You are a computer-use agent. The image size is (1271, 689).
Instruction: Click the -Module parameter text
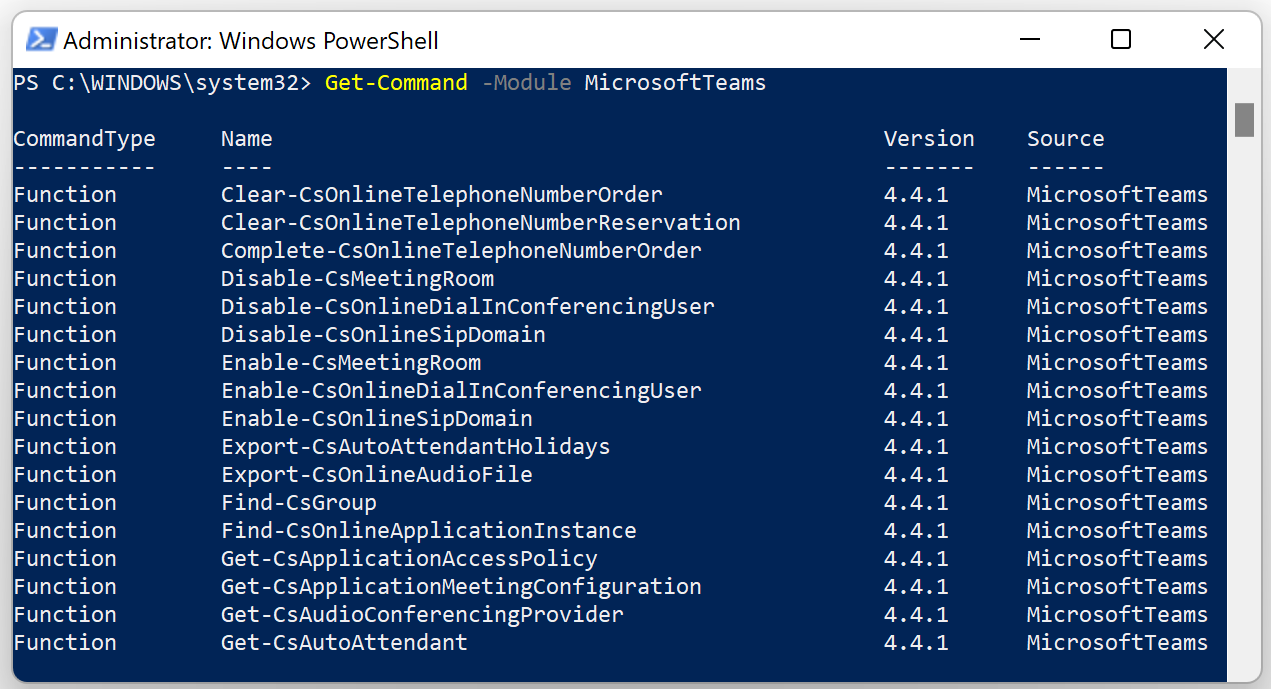(x=527, y=83)
